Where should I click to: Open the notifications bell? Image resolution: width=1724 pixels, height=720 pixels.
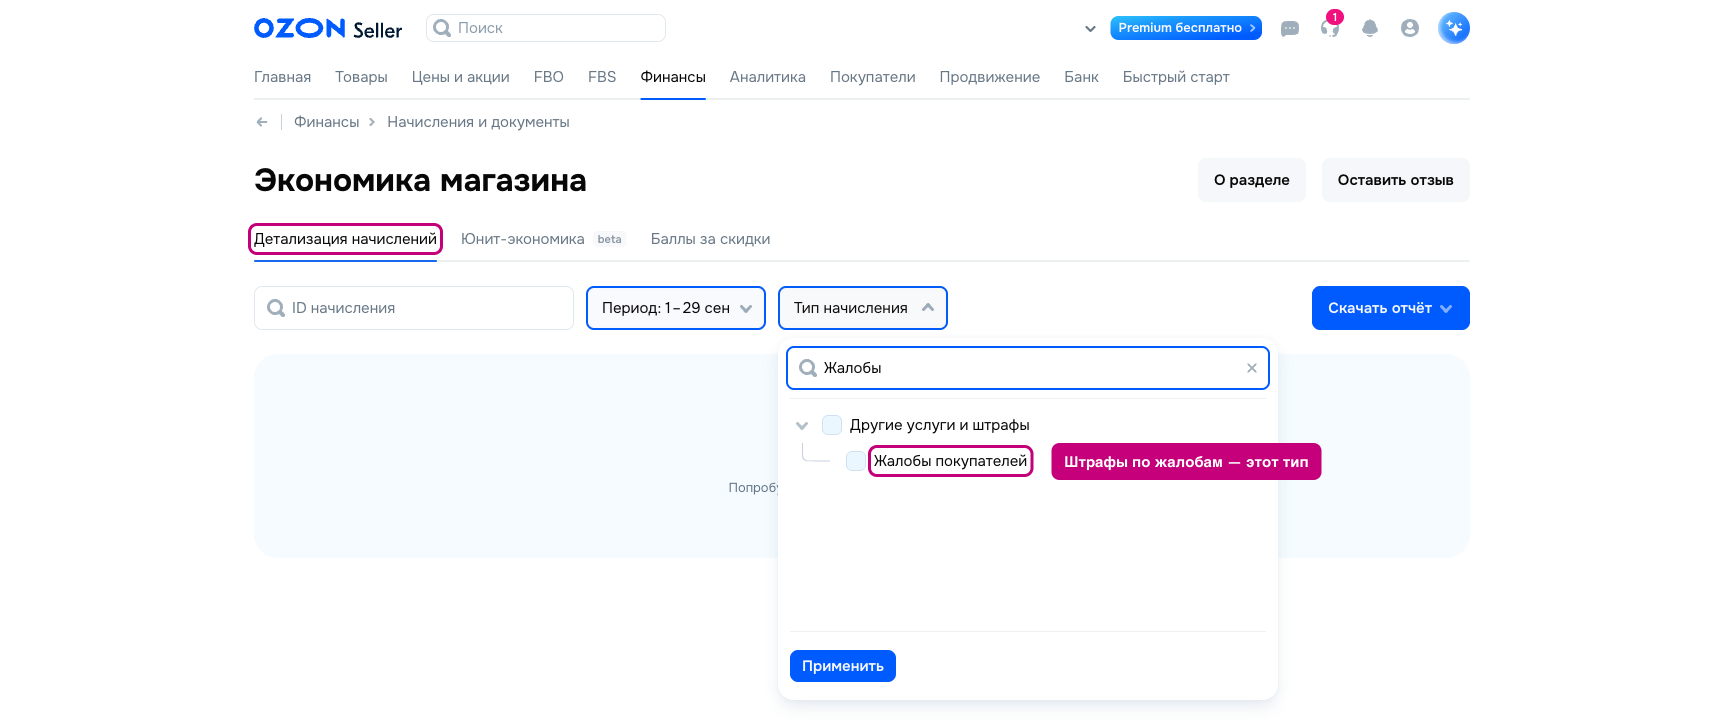coord(1370,29)
